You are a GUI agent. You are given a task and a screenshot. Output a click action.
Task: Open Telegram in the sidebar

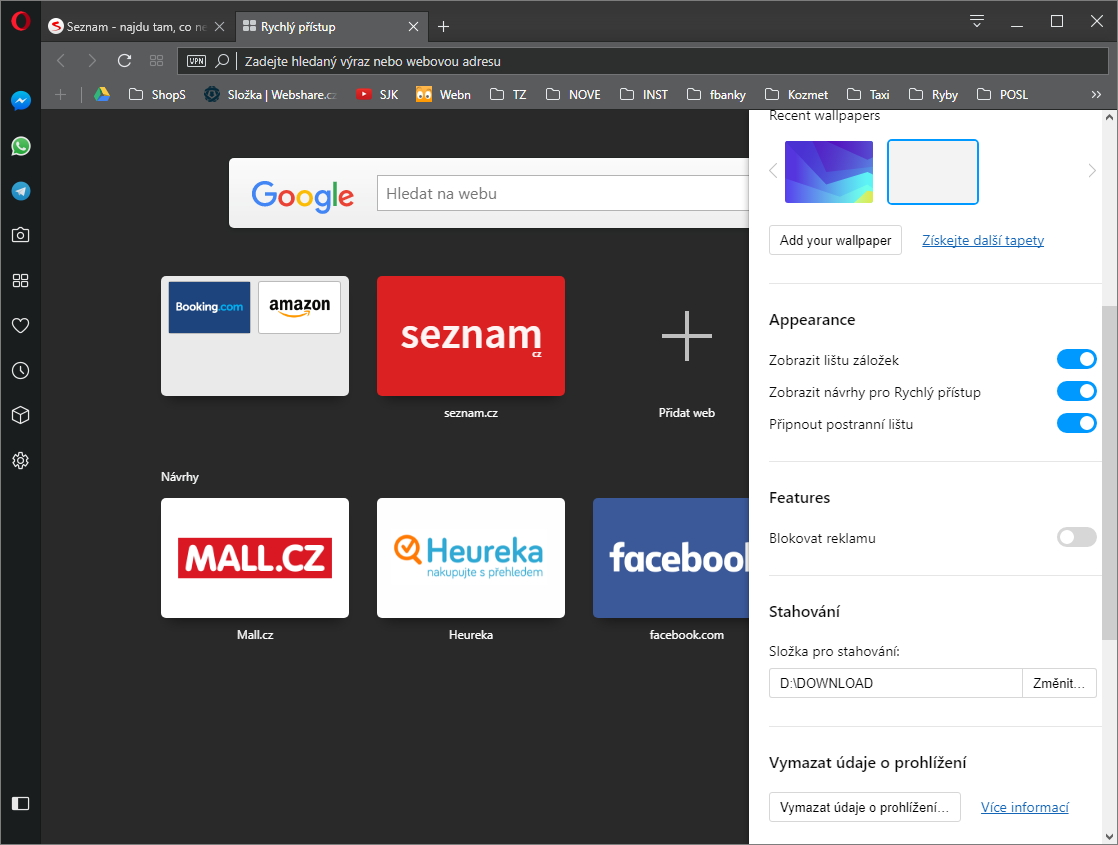coord(21,191)
